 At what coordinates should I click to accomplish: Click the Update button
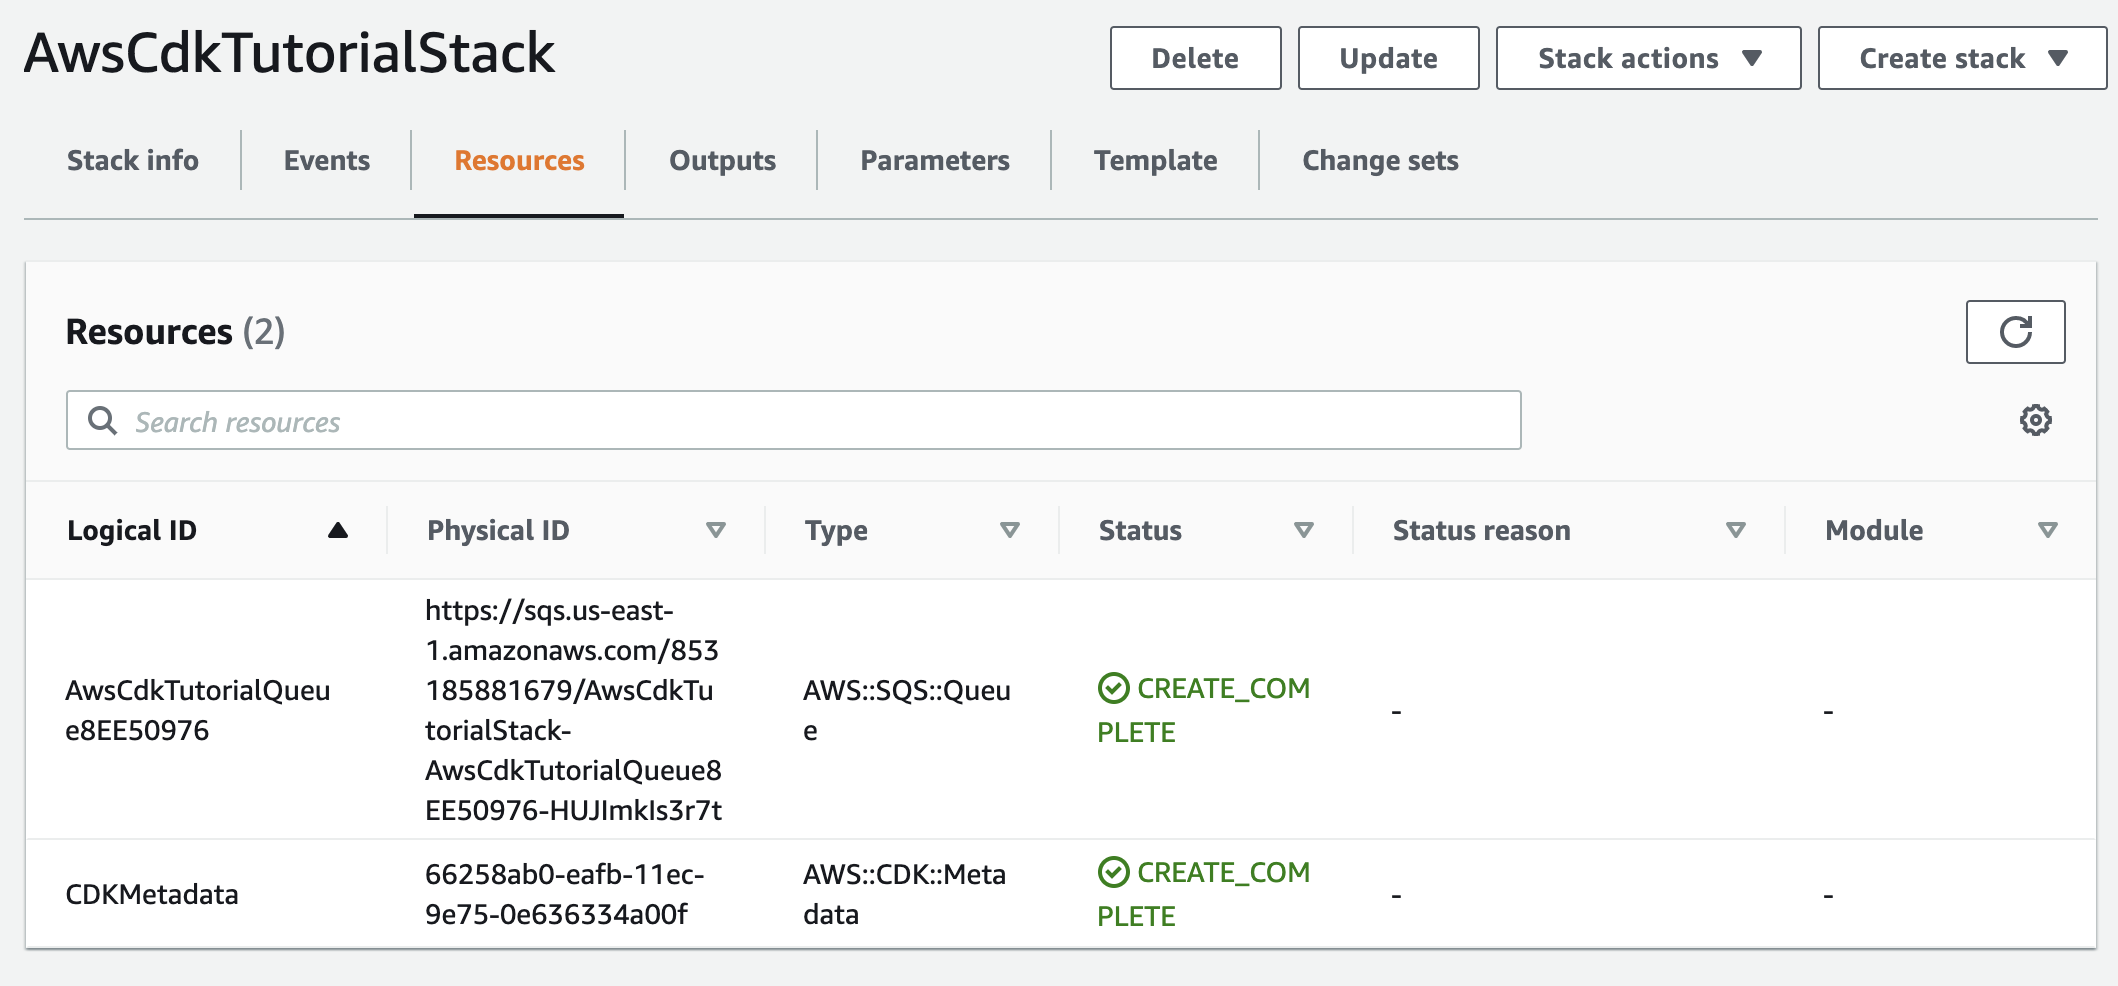coord(1388,58)
